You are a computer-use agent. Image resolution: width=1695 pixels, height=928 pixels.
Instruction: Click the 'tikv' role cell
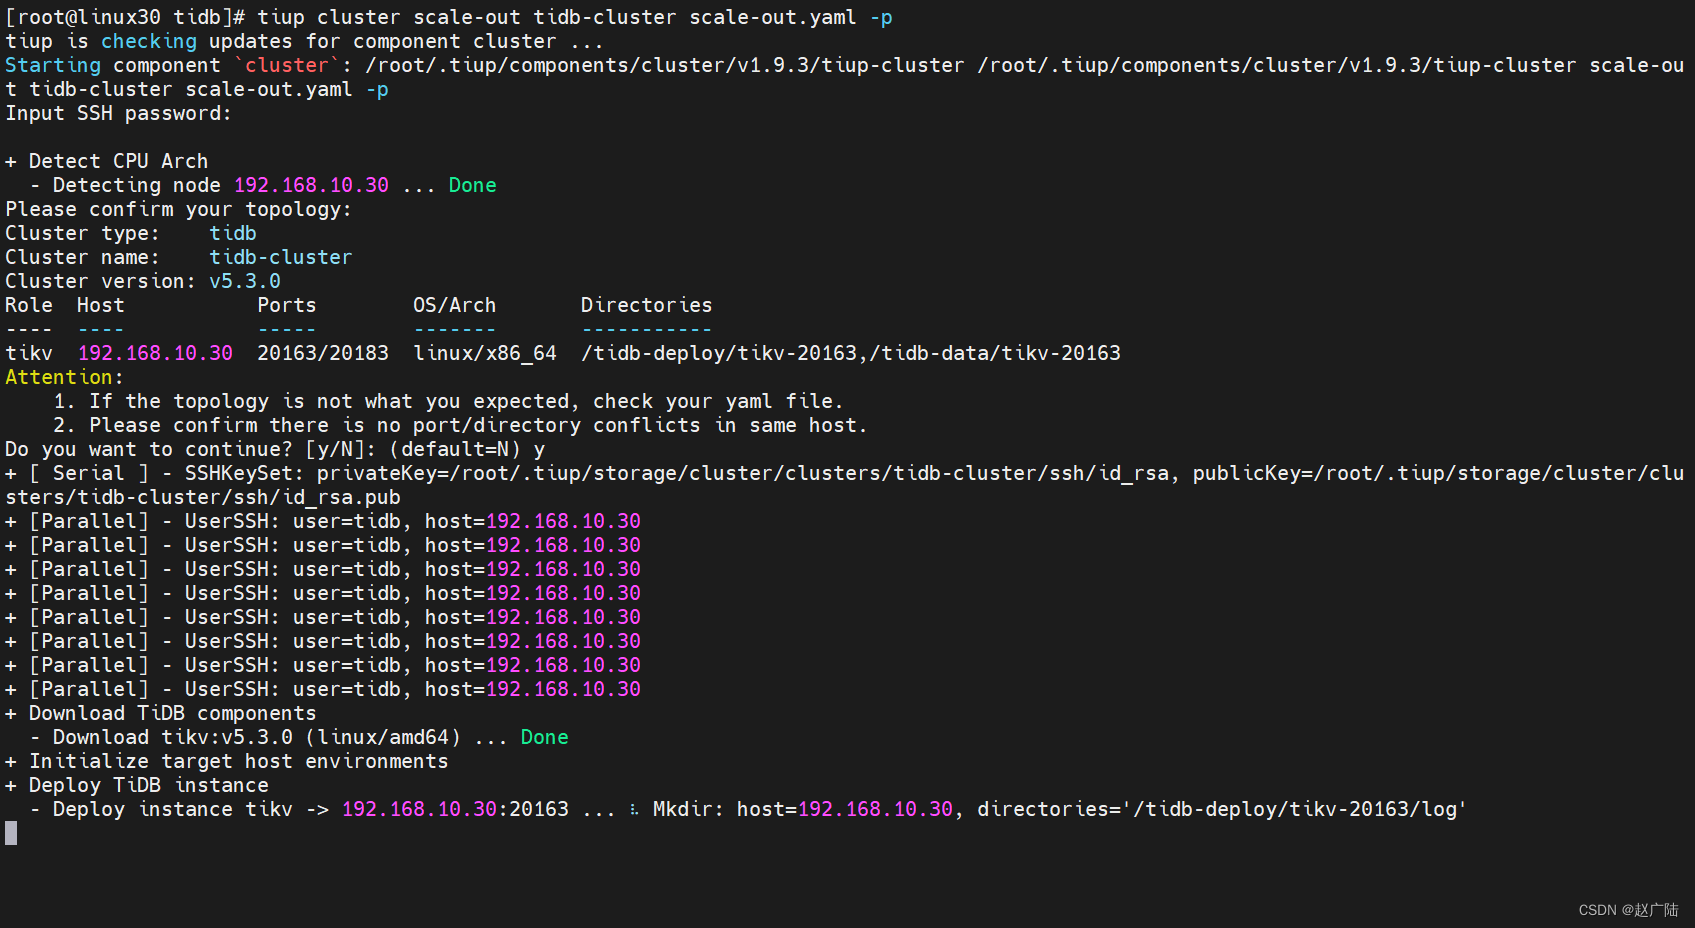pos(29,353)
